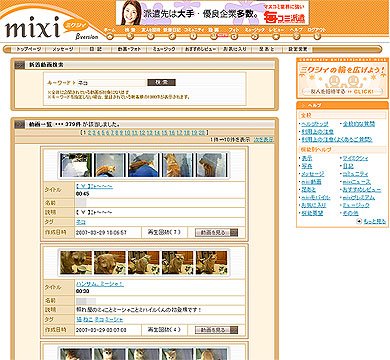Open fourth thumbnail of the ハンサム ミーシャ video

tap(178, 263)
